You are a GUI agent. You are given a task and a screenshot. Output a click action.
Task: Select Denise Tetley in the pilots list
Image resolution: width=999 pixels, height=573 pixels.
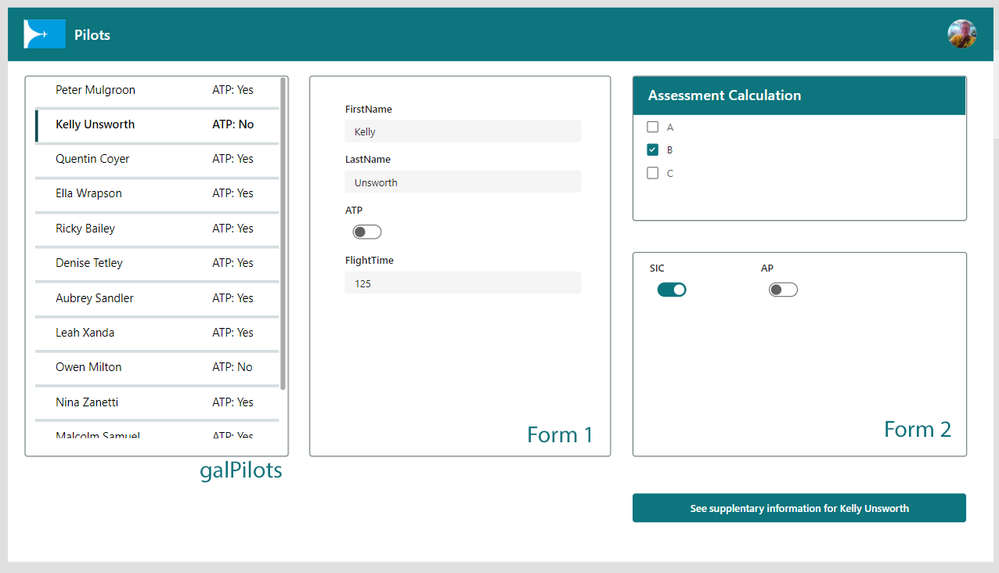coord(157,263)
